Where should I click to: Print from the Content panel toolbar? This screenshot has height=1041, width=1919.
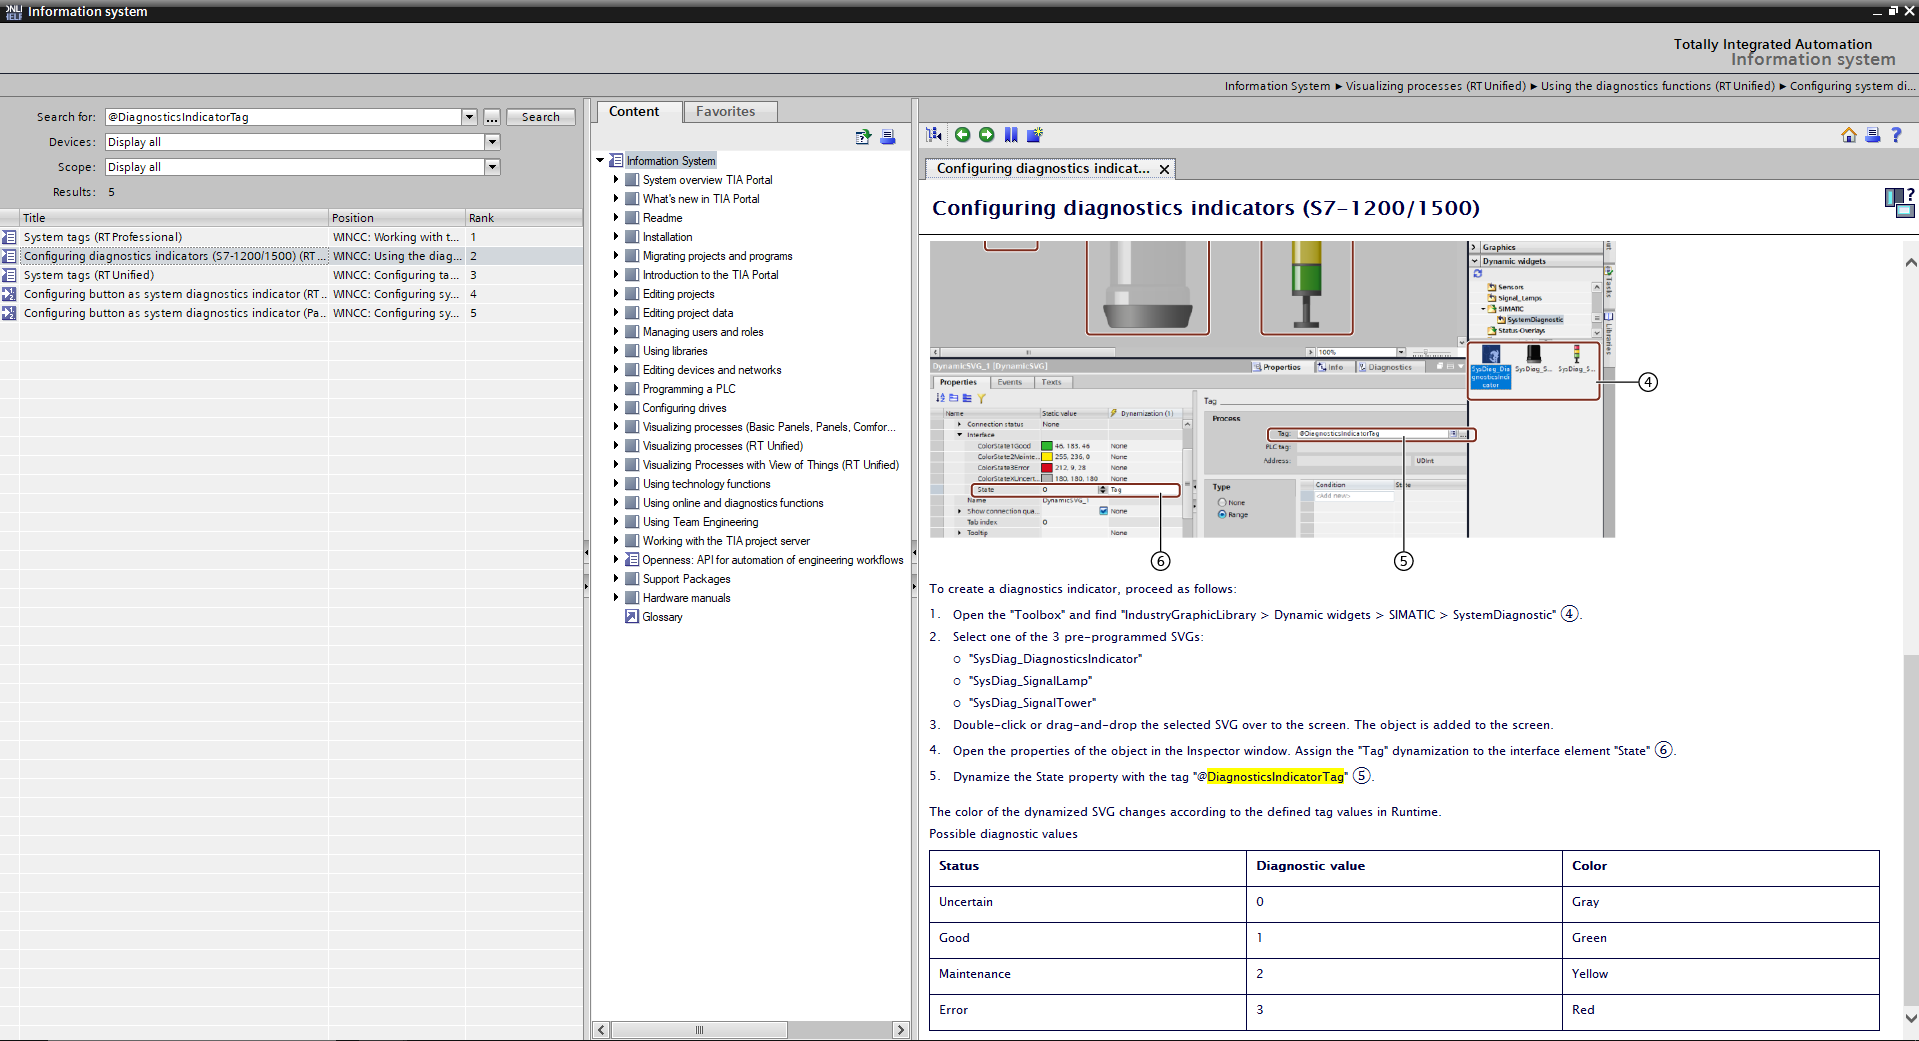click(x=888, y=137)
